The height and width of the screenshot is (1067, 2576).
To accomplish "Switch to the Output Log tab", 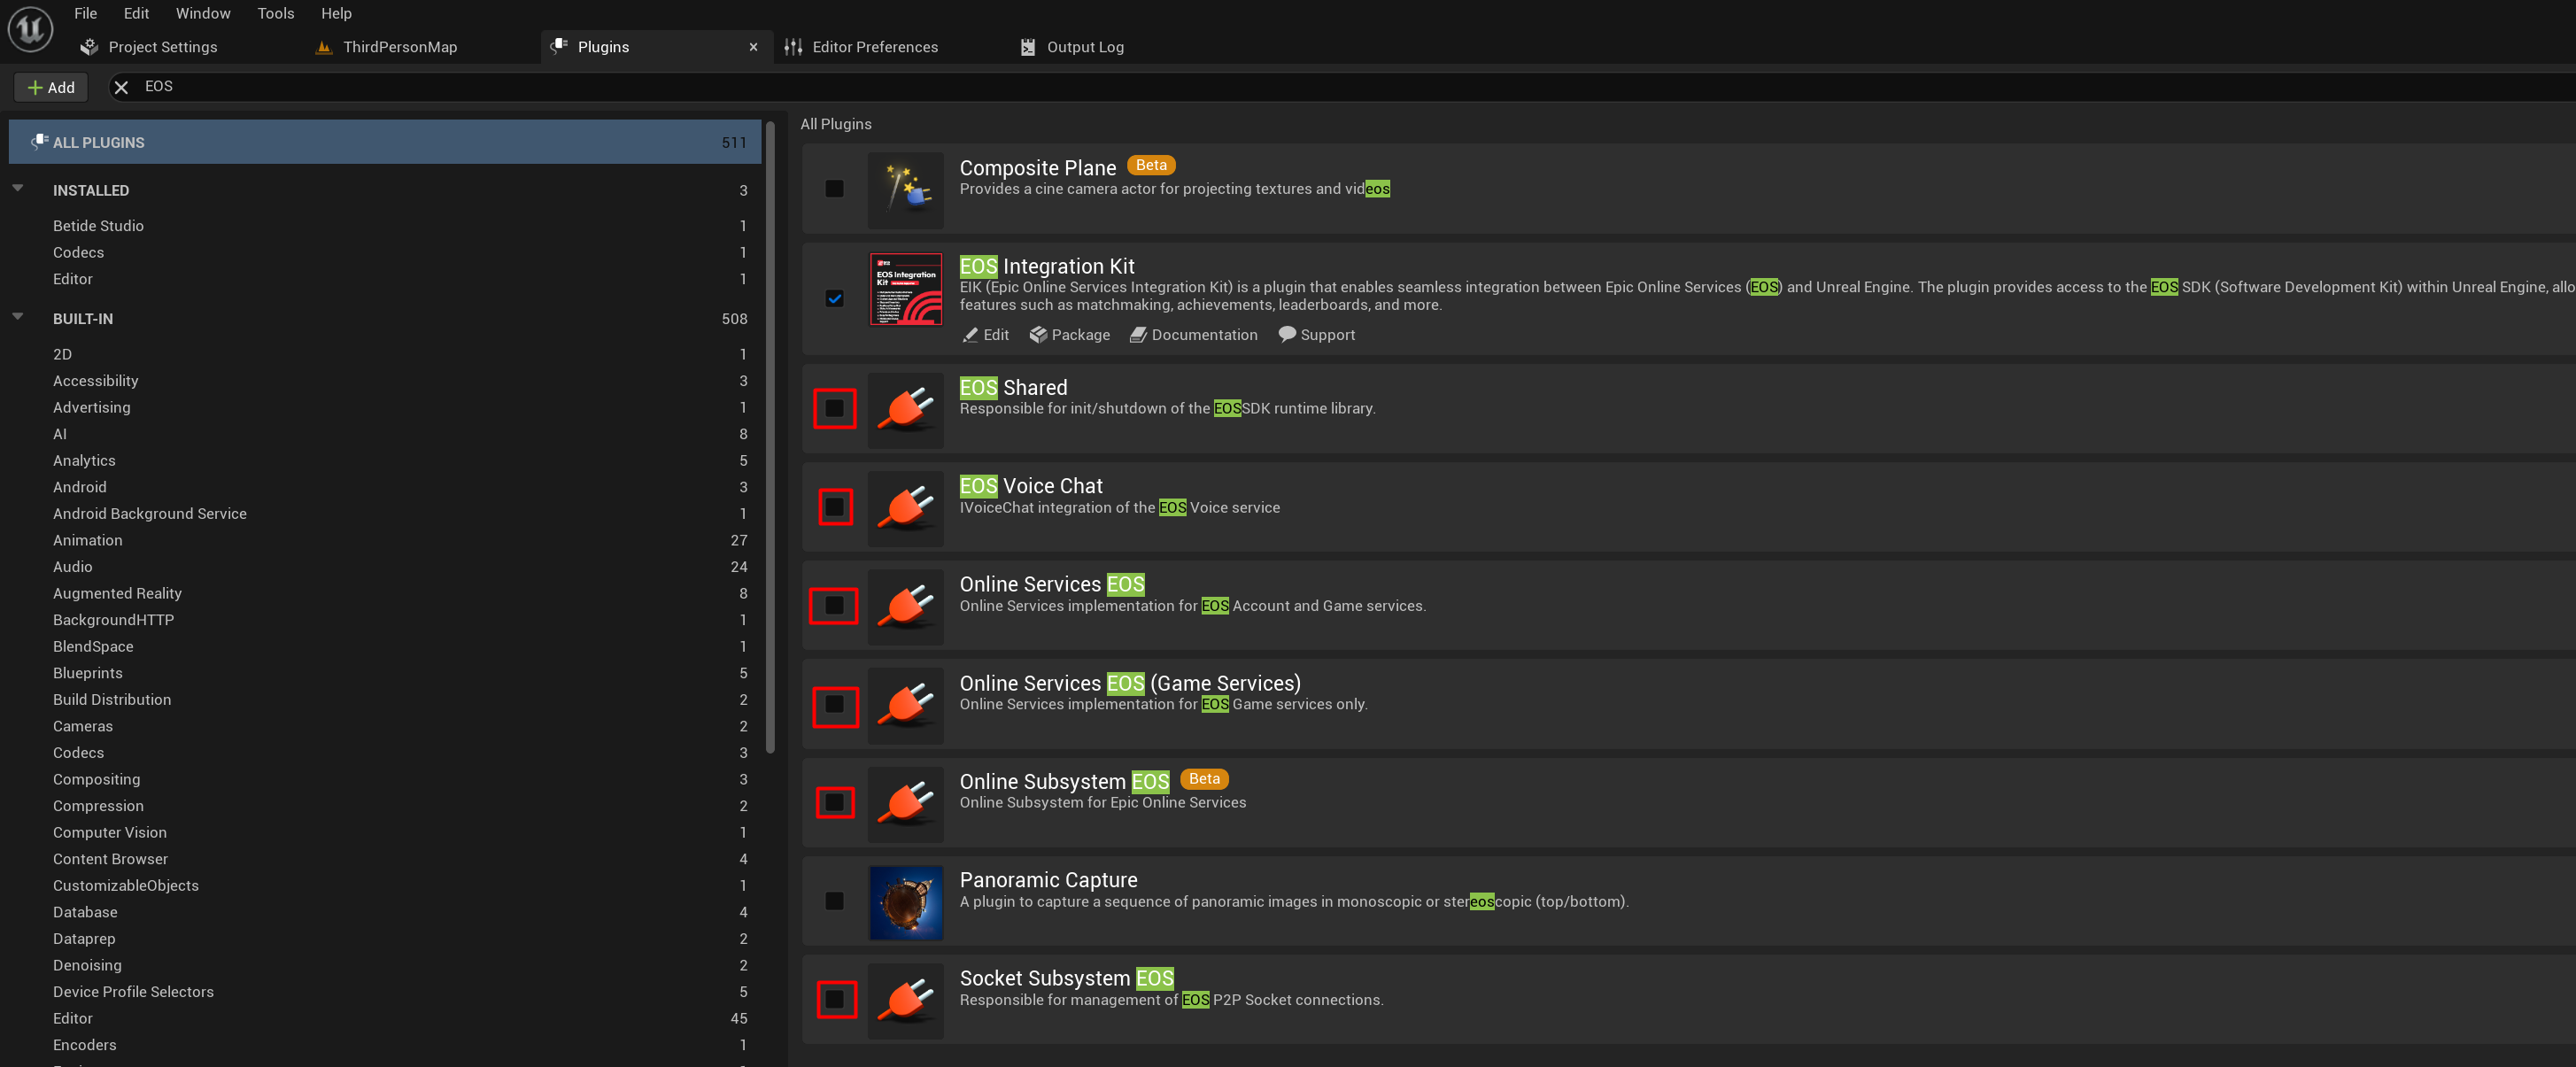I will [1073, 47].
